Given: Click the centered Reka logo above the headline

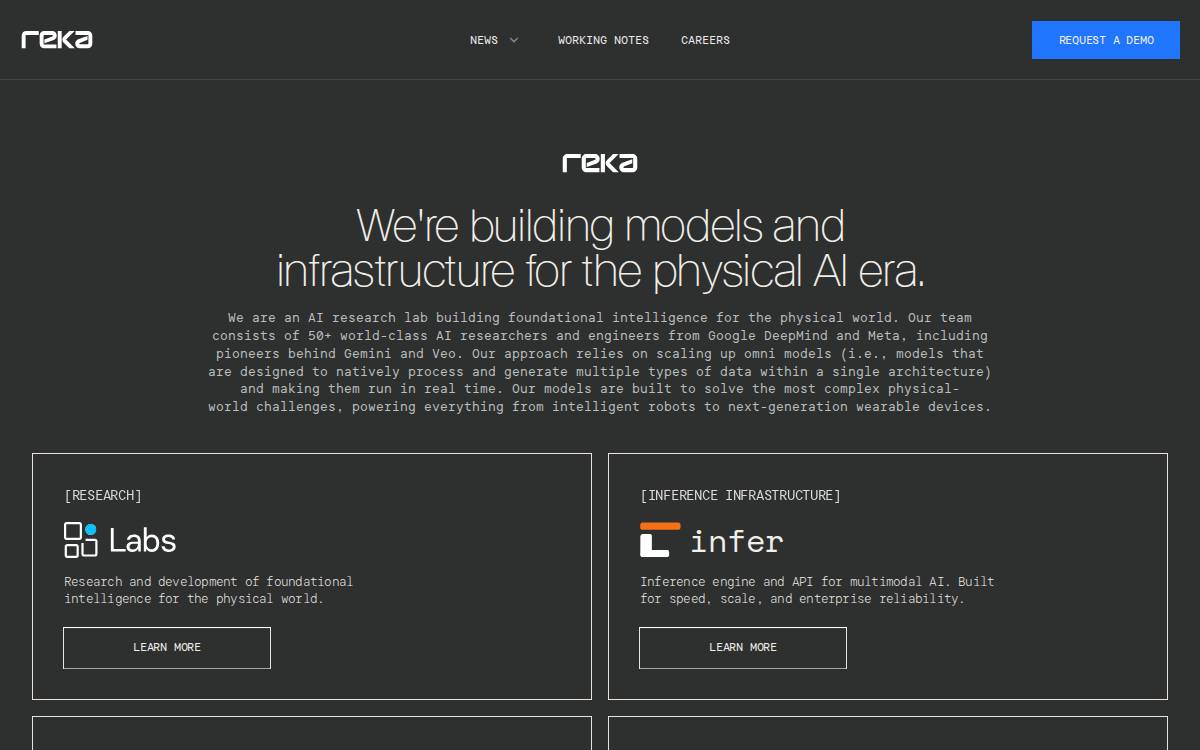Looking at the screenshot, I should (600, 163).
